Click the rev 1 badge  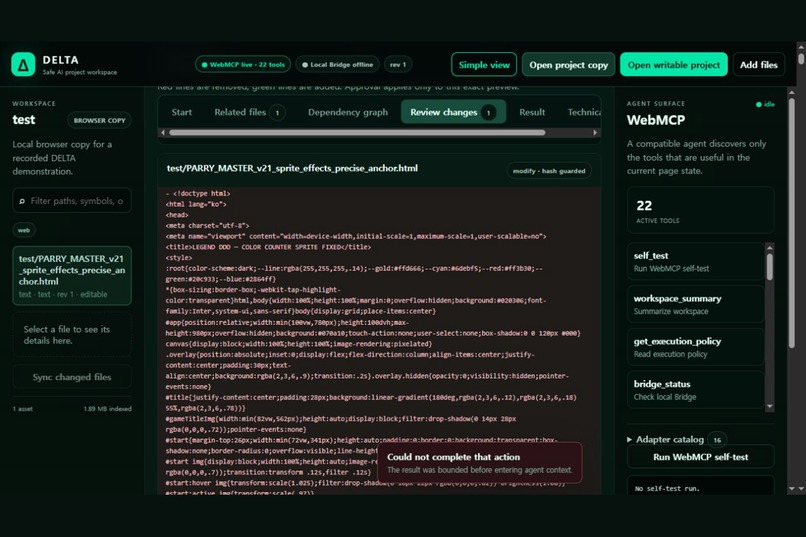coord(398,64)
